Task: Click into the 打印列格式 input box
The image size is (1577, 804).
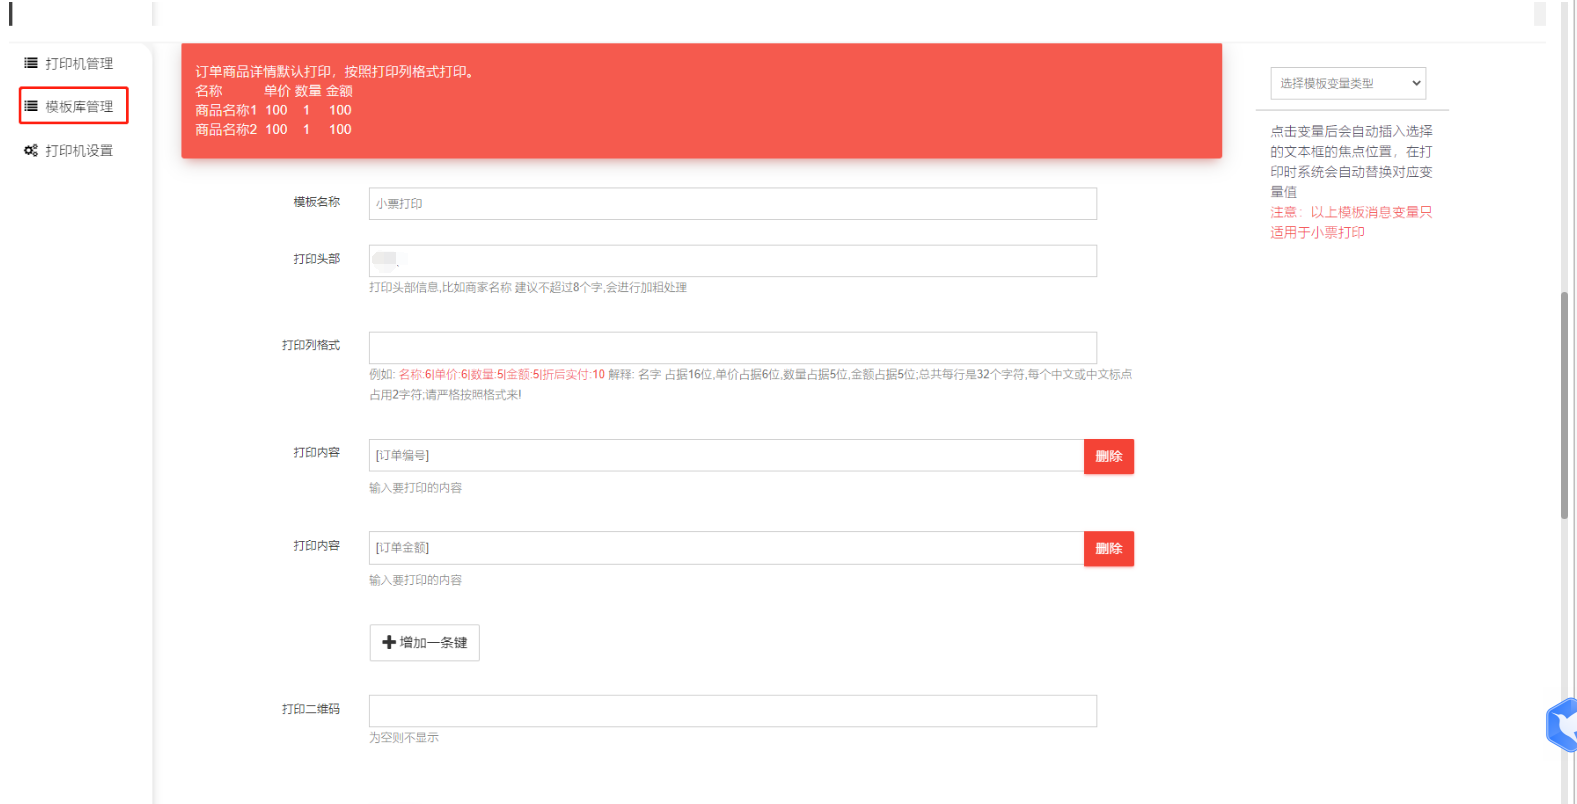Action: pyautogui.click(x=732, y=348)
